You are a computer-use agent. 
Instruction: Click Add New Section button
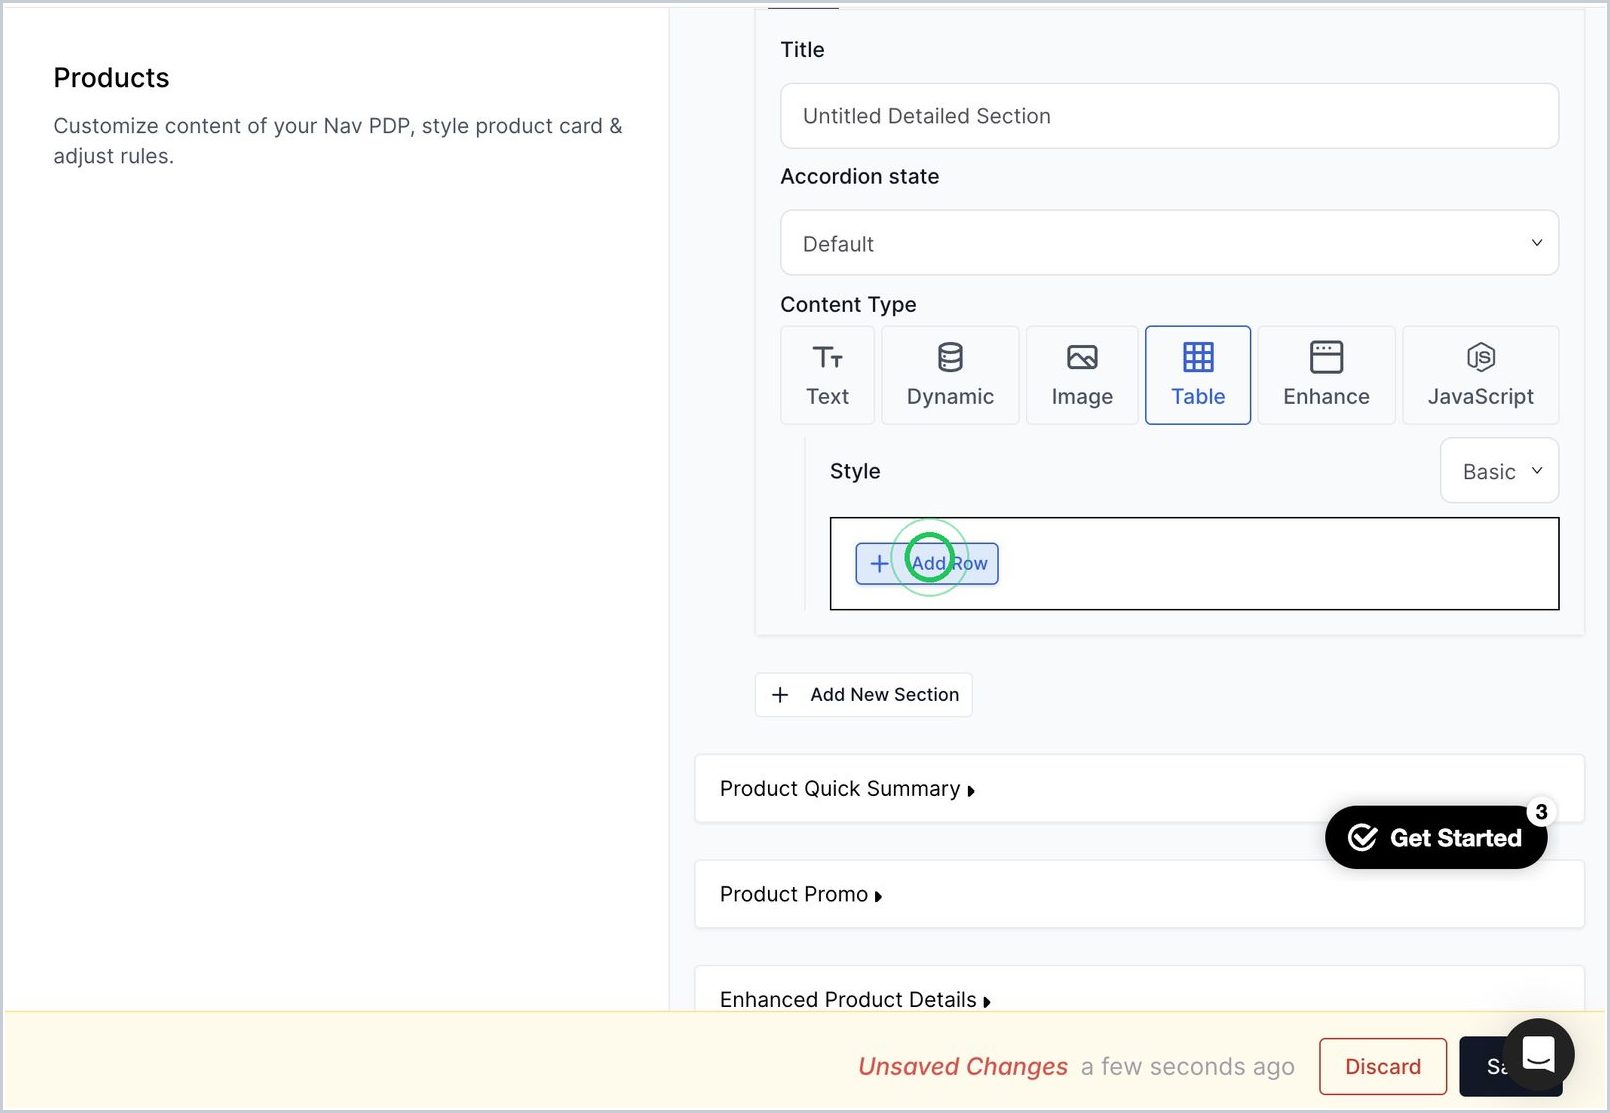click(x=863, y=695)
